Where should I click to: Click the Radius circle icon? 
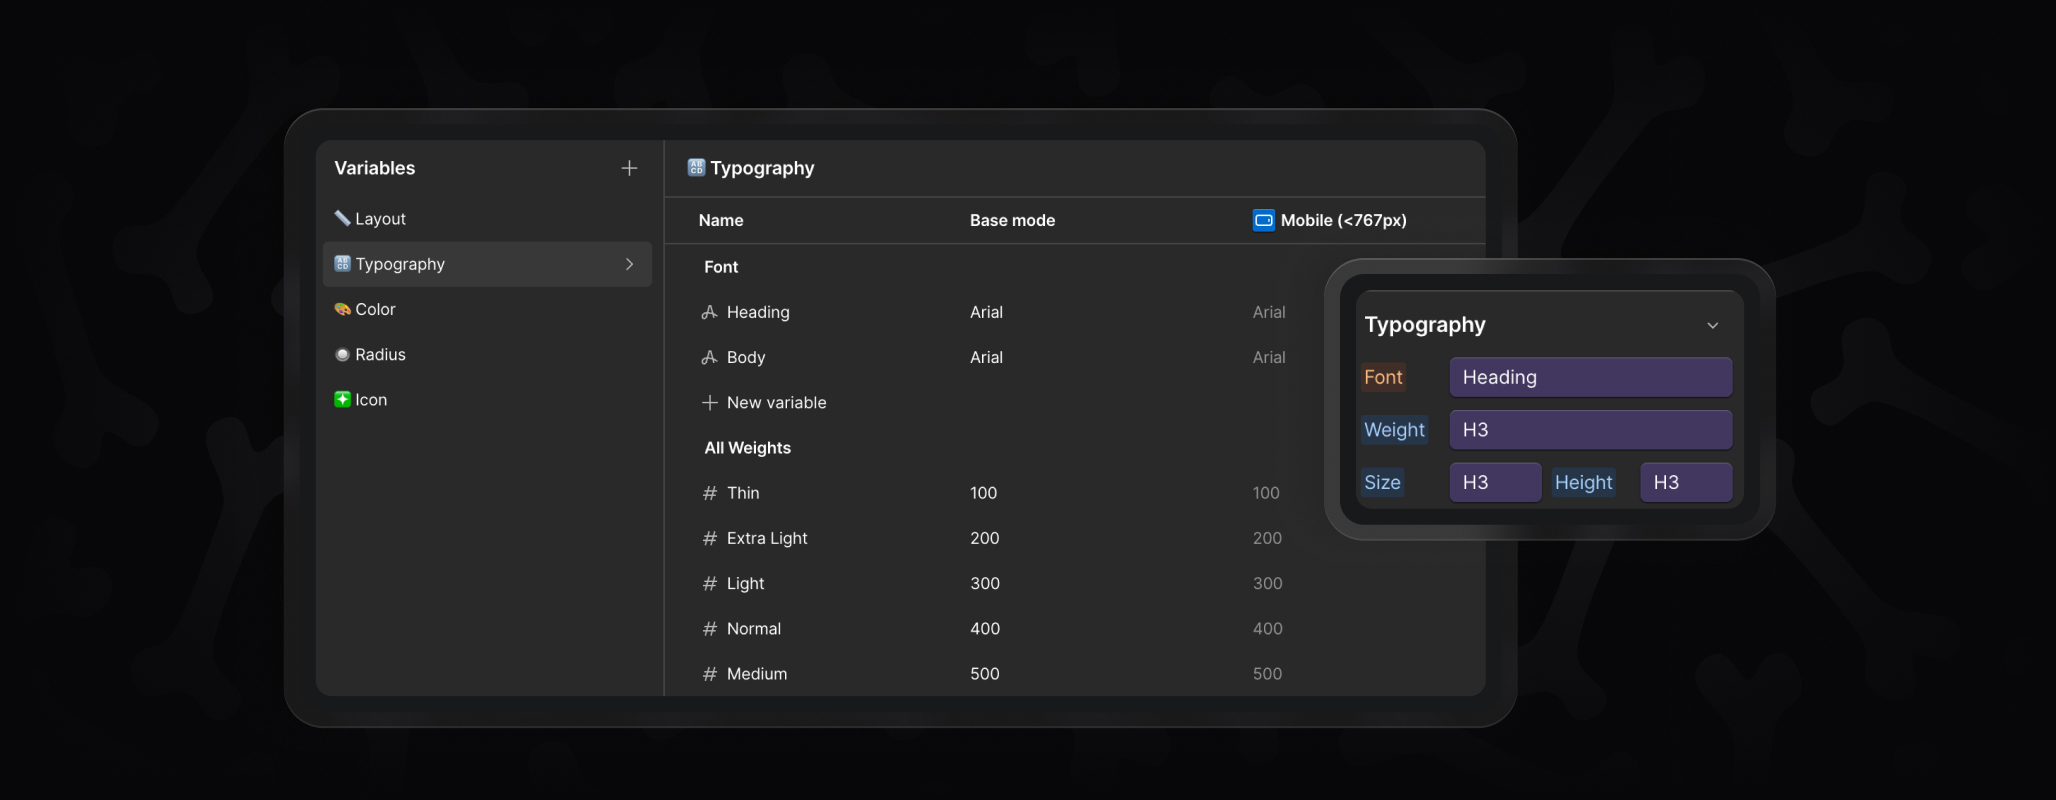point(342,354)
